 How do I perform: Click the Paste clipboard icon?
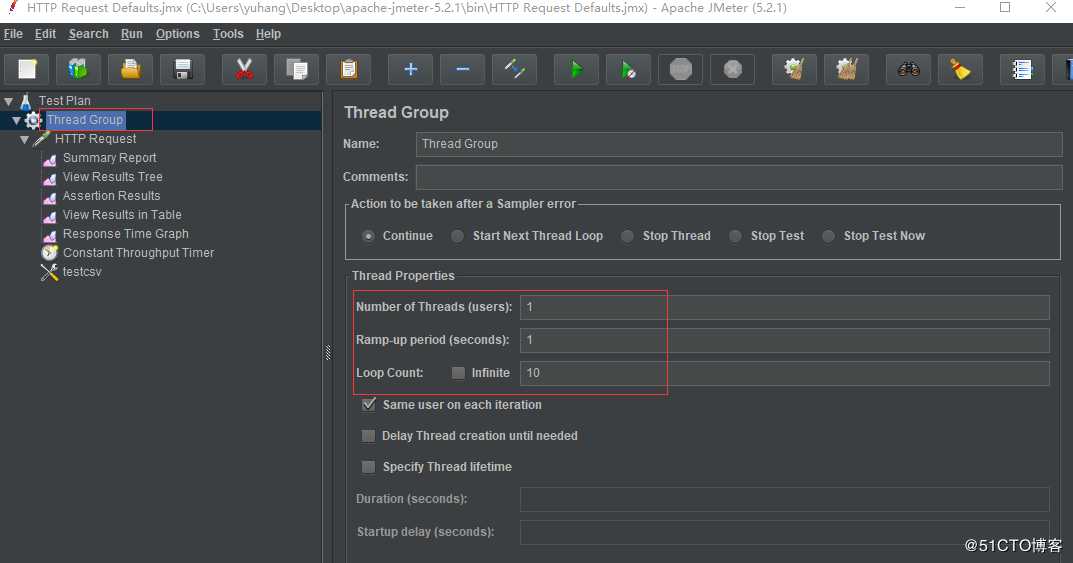tap(348, 69)
